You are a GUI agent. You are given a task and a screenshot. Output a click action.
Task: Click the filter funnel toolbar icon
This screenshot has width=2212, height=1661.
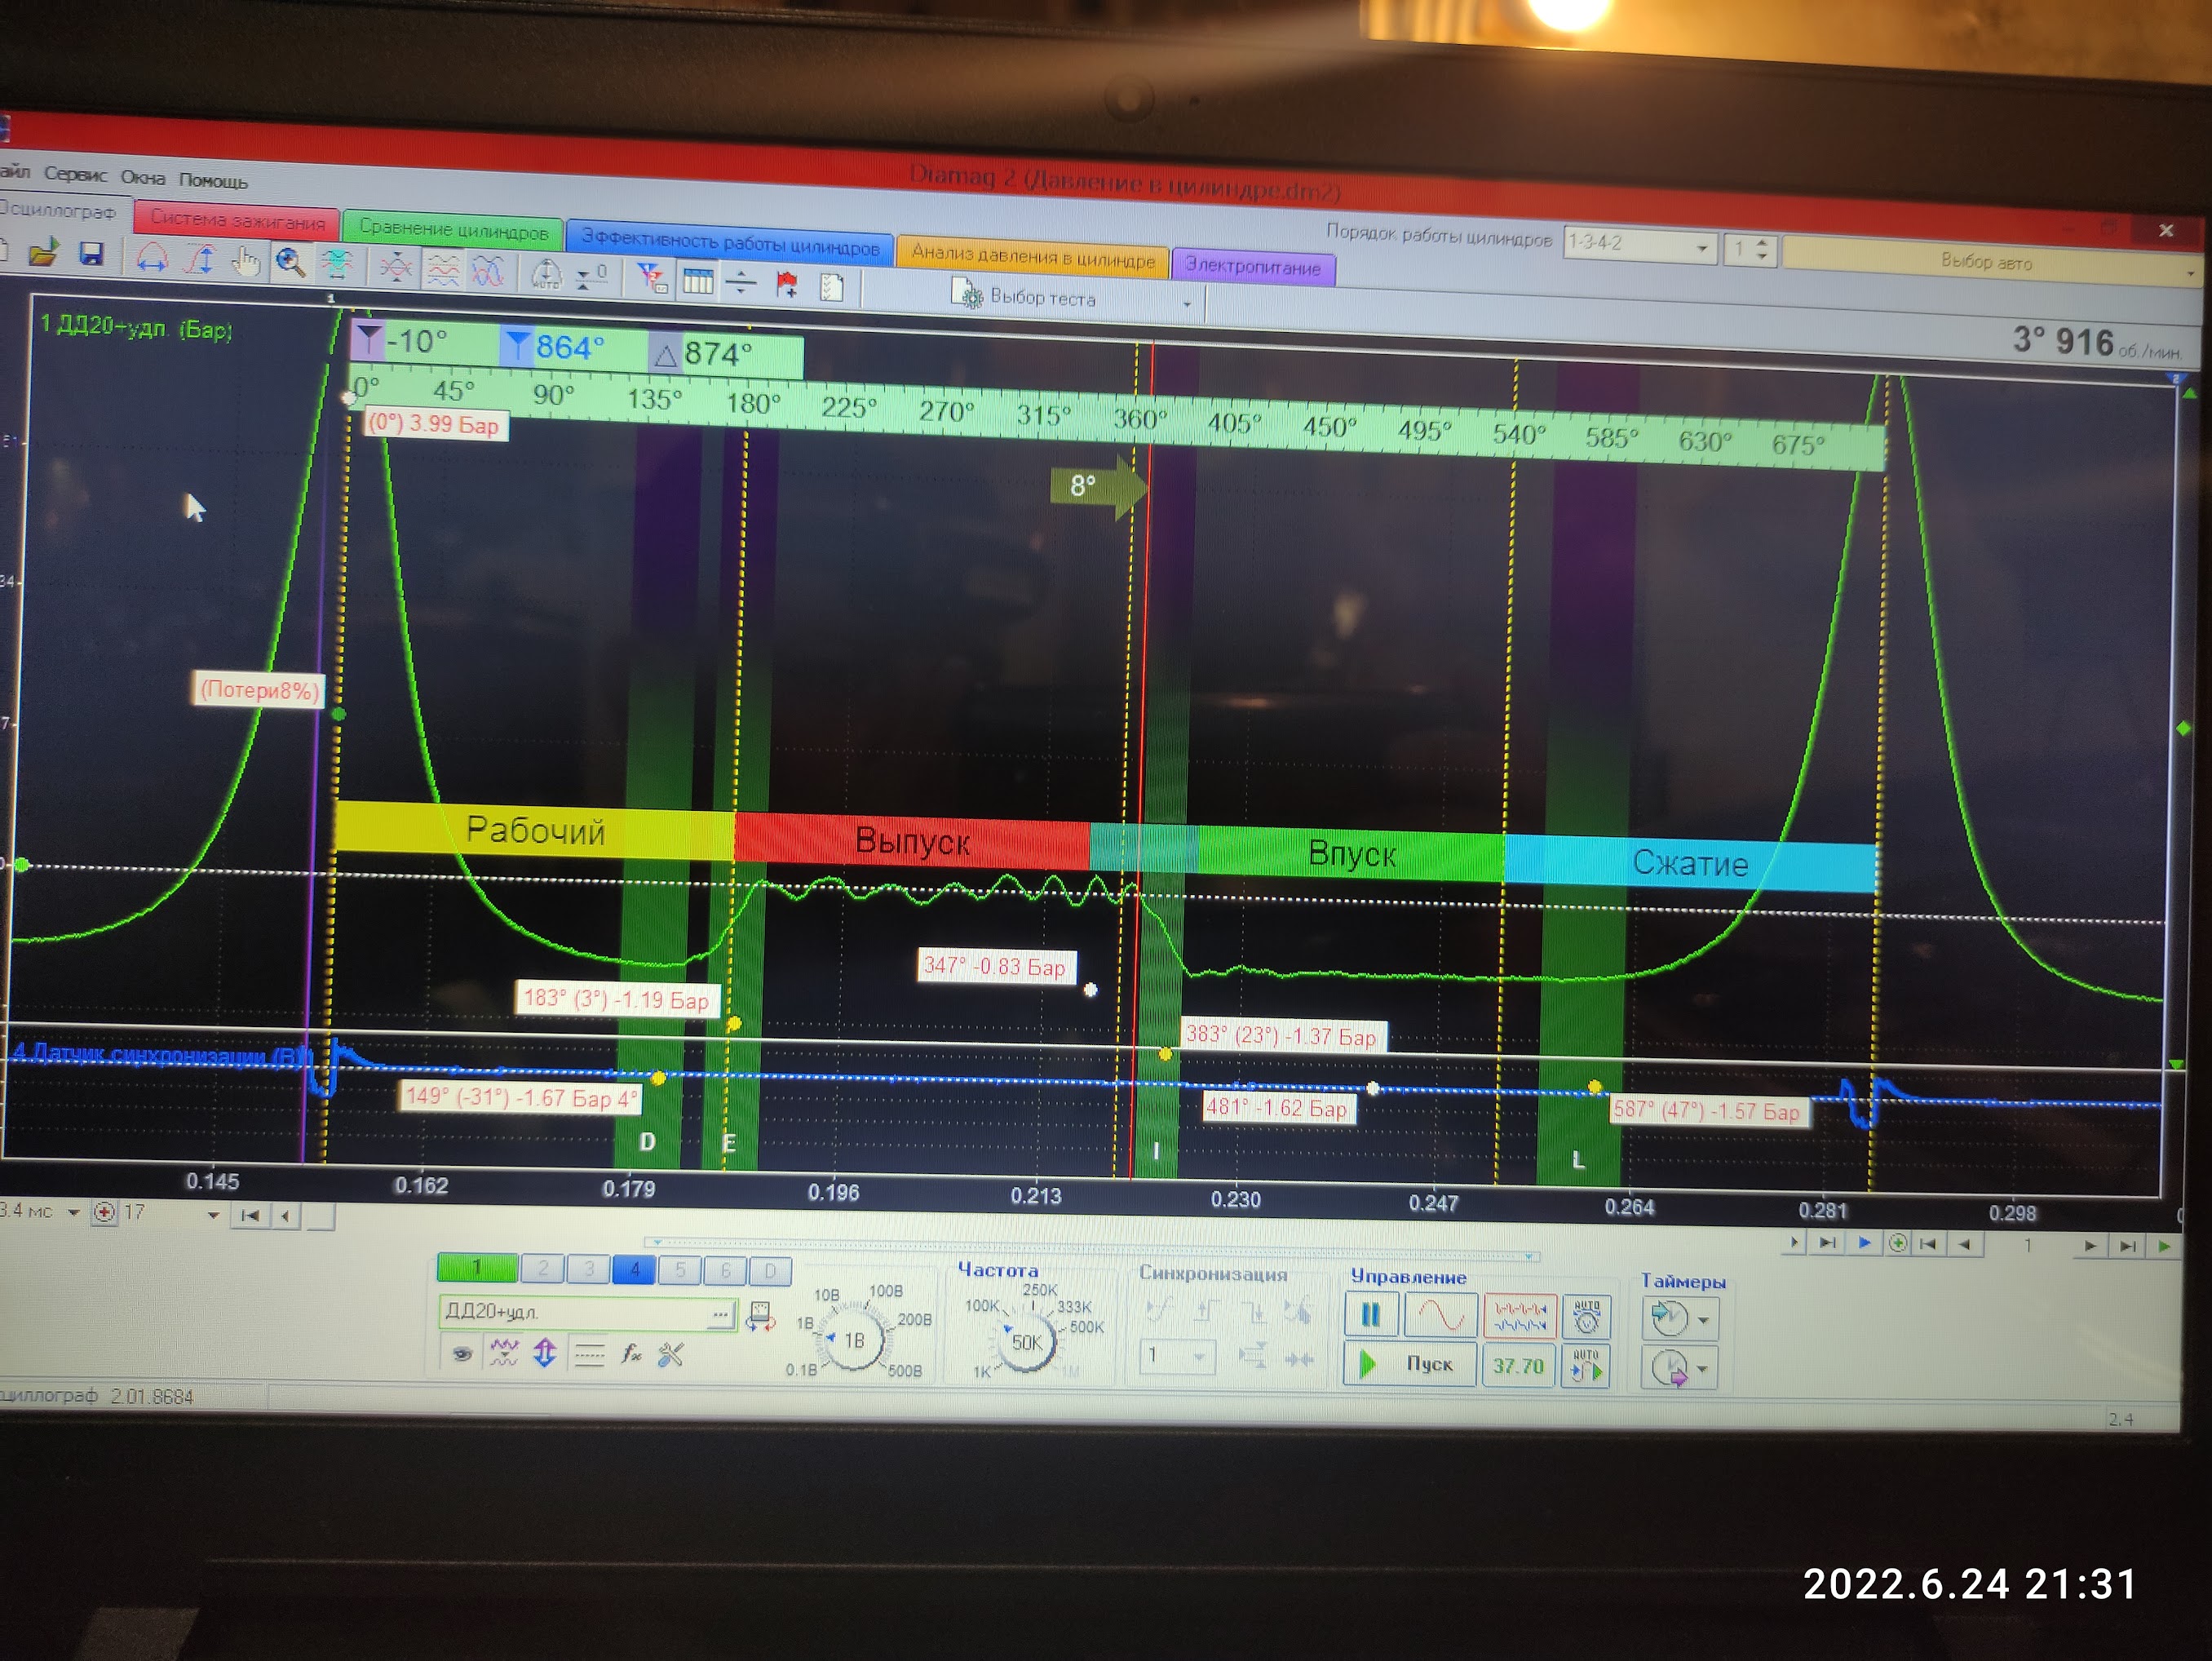click(x=651, y=279)
